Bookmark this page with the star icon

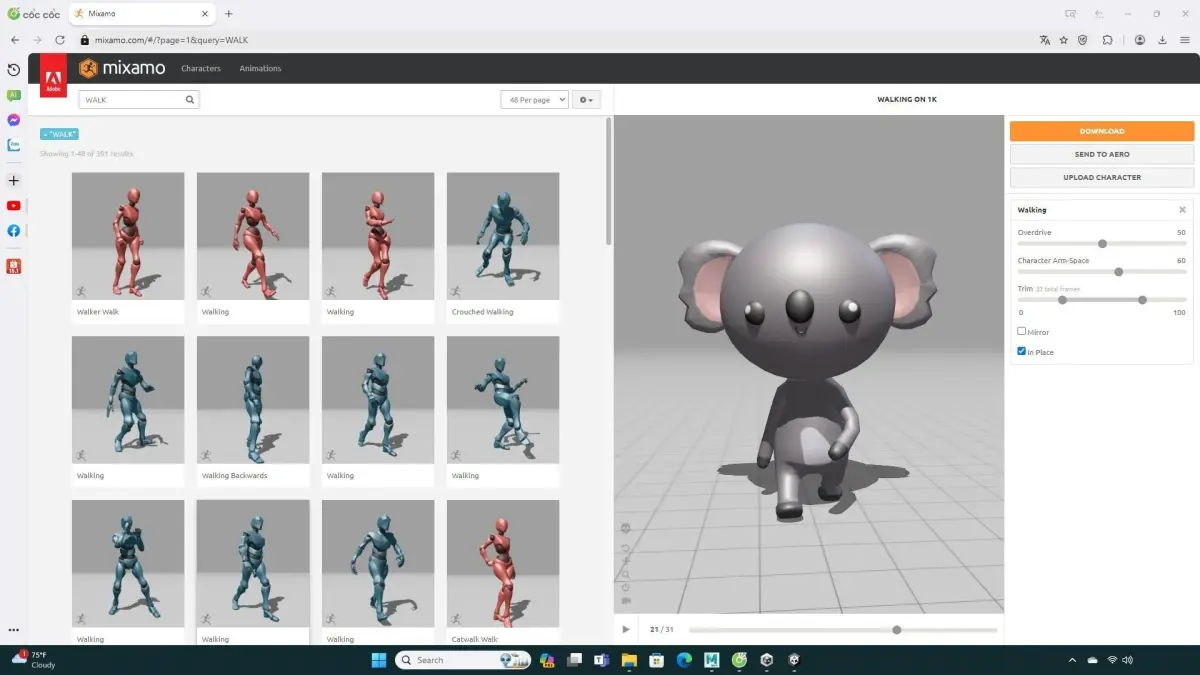click(1064, 40)
